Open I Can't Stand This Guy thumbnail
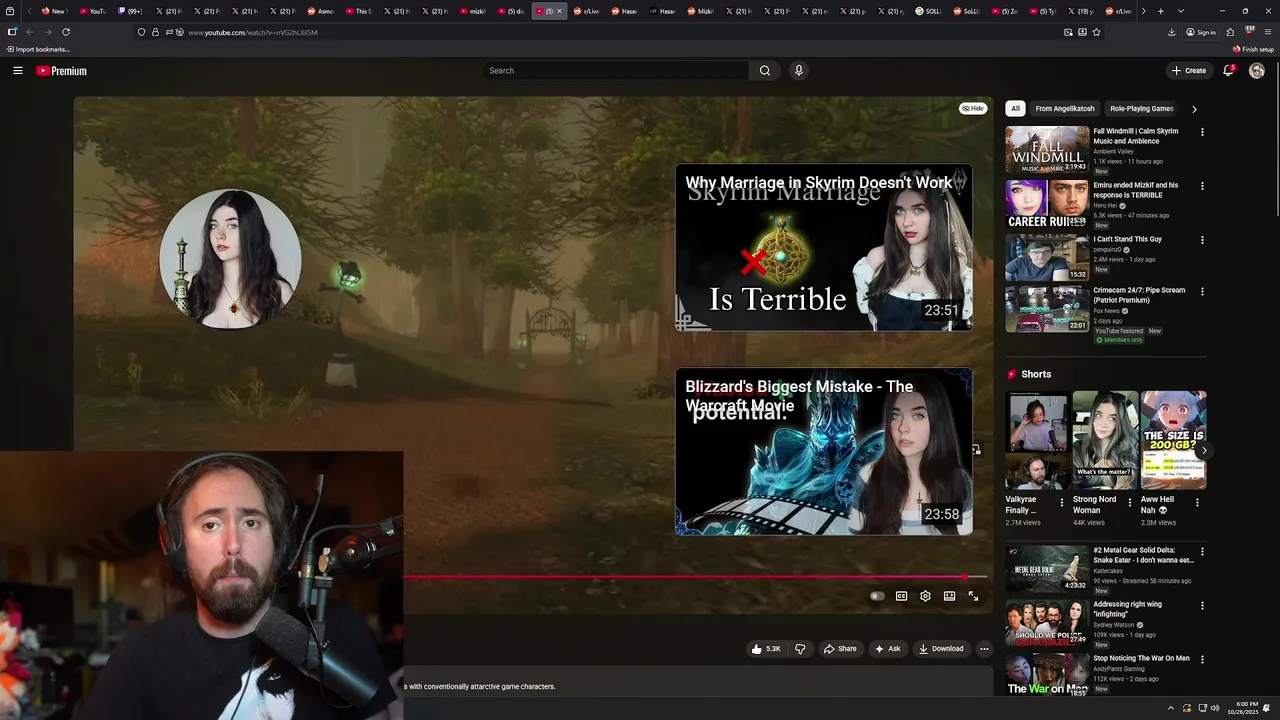 pos(1047,257)
